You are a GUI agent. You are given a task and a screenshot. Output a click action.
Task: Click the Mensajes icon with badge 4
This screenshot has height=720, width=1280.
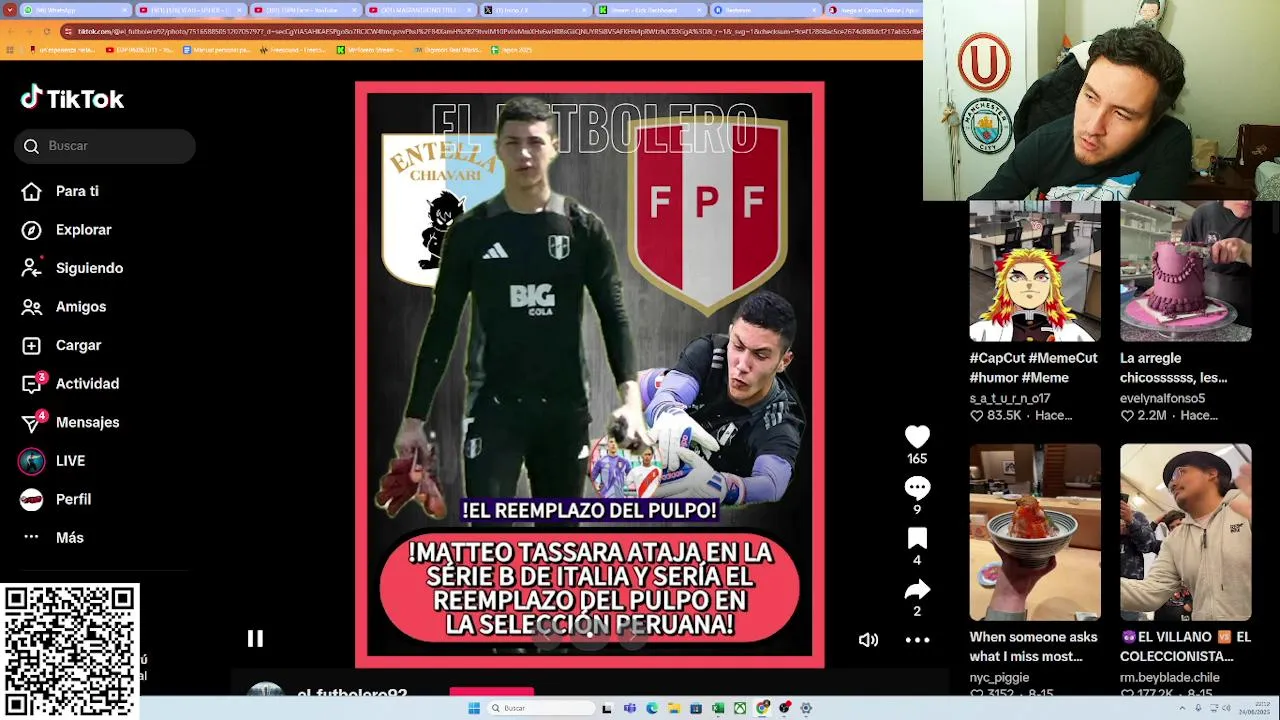pos(33,422)
